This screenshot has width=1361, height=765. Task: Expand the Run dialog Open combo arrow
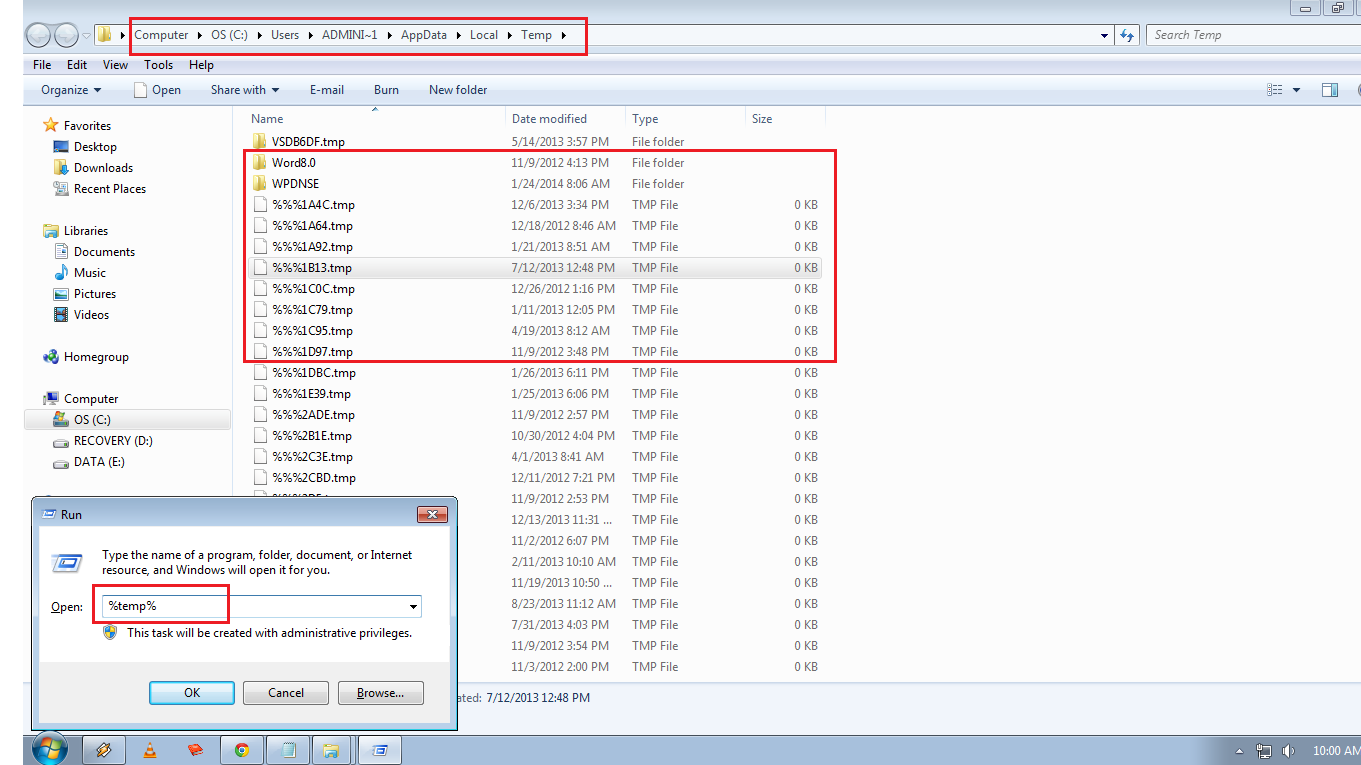point(412,607)
